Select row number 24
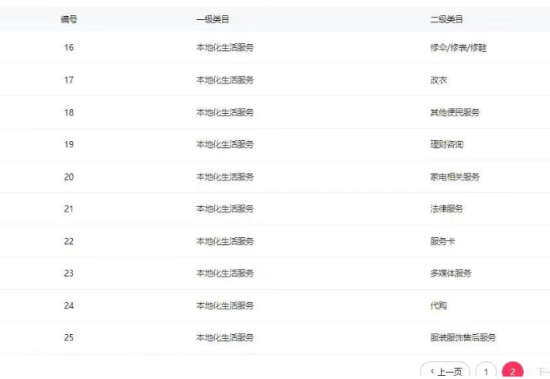 (69, 306)
